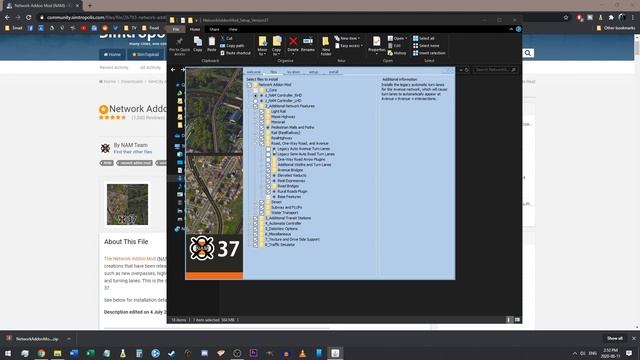Click Chrome icon in taskbar
Image resolution: width=640 pixels, height=360 pixels.
click(41, 353)
